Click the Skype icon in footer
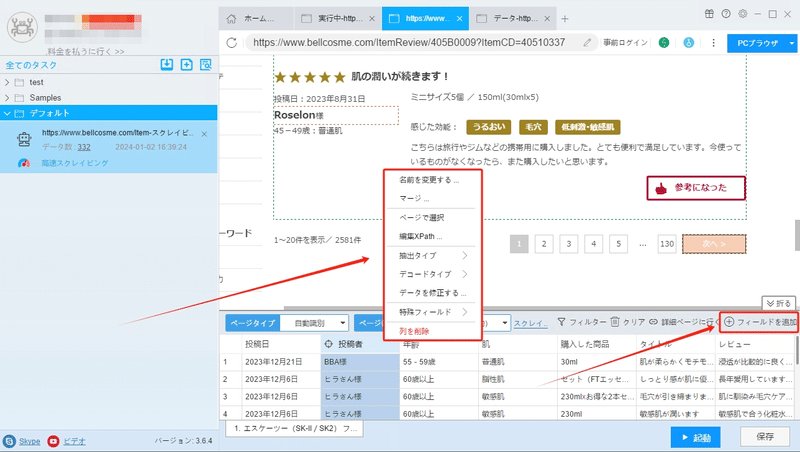Viewport: 800px width, 452px height. coord(9,441)
